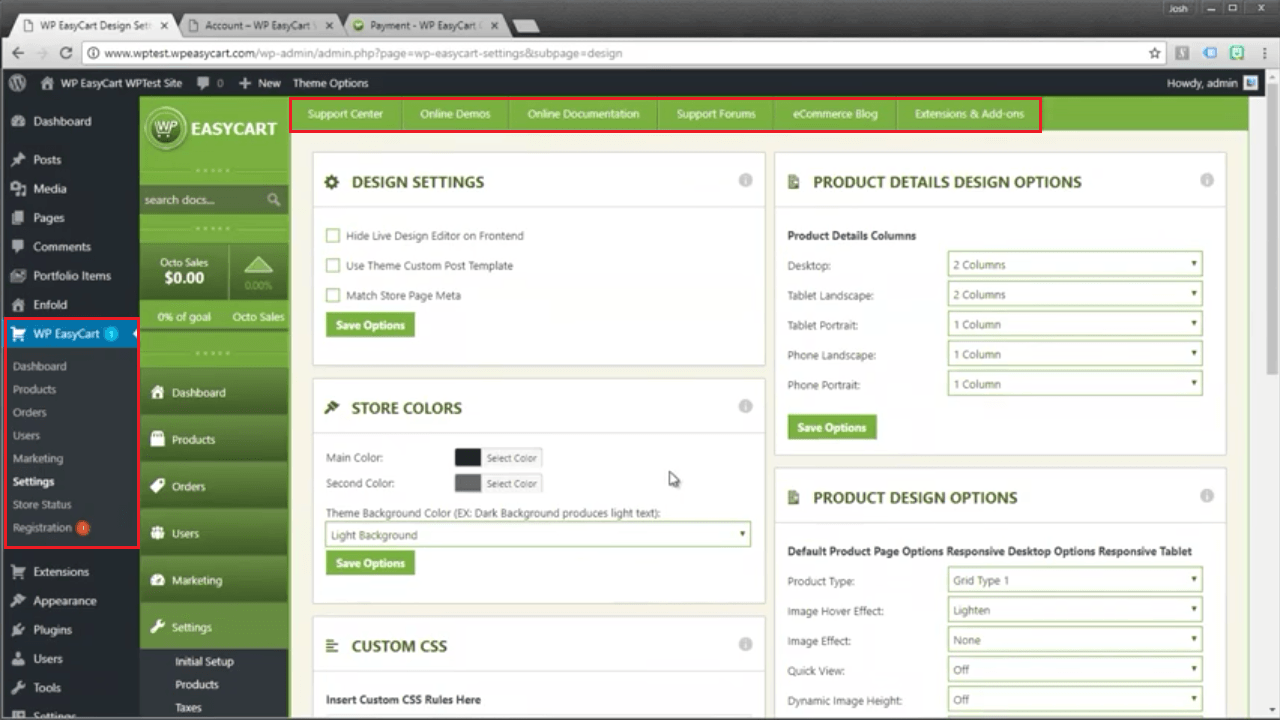This screenshot has height=720, width=1280.
Task: Switch to Payment - WP EasyCart browser tab
Action: click(x=424, y=25)
